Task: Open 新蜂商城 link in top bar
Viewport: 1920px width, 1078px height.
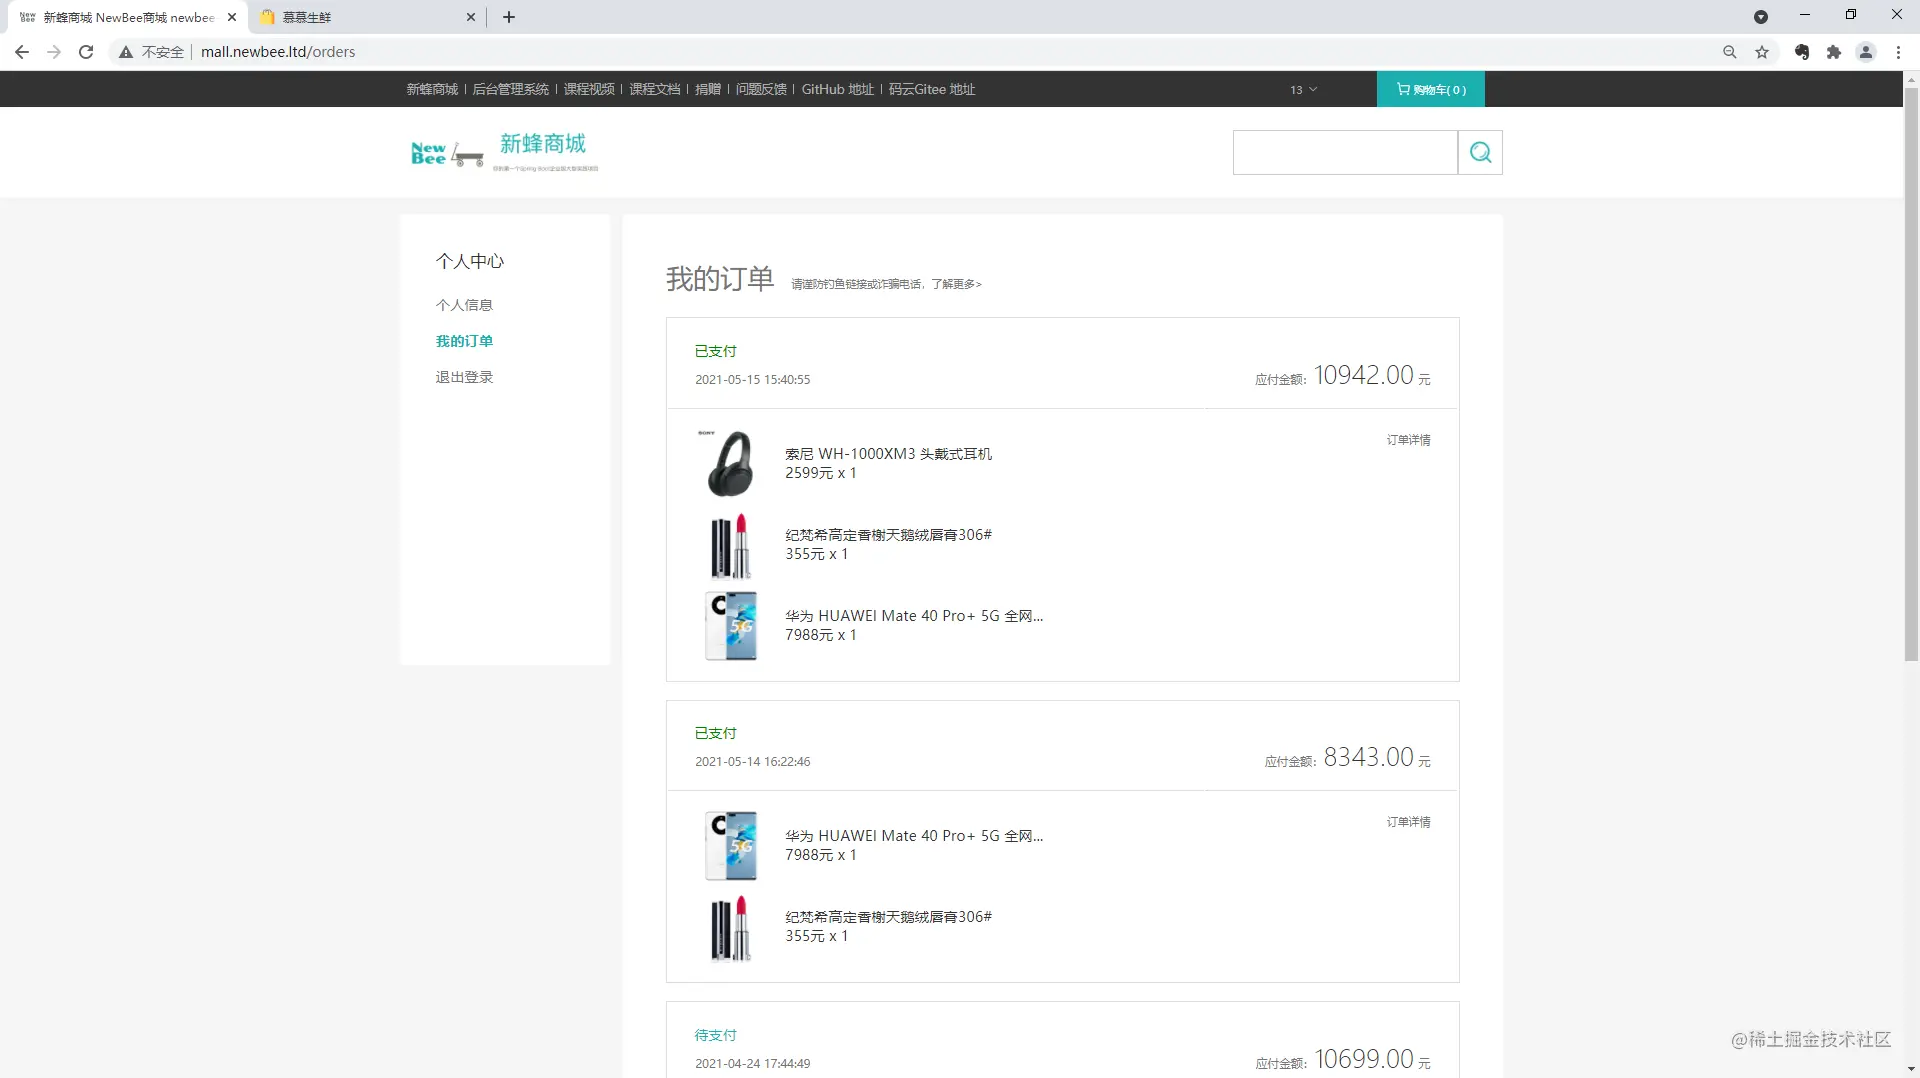Action: (432, 89)
